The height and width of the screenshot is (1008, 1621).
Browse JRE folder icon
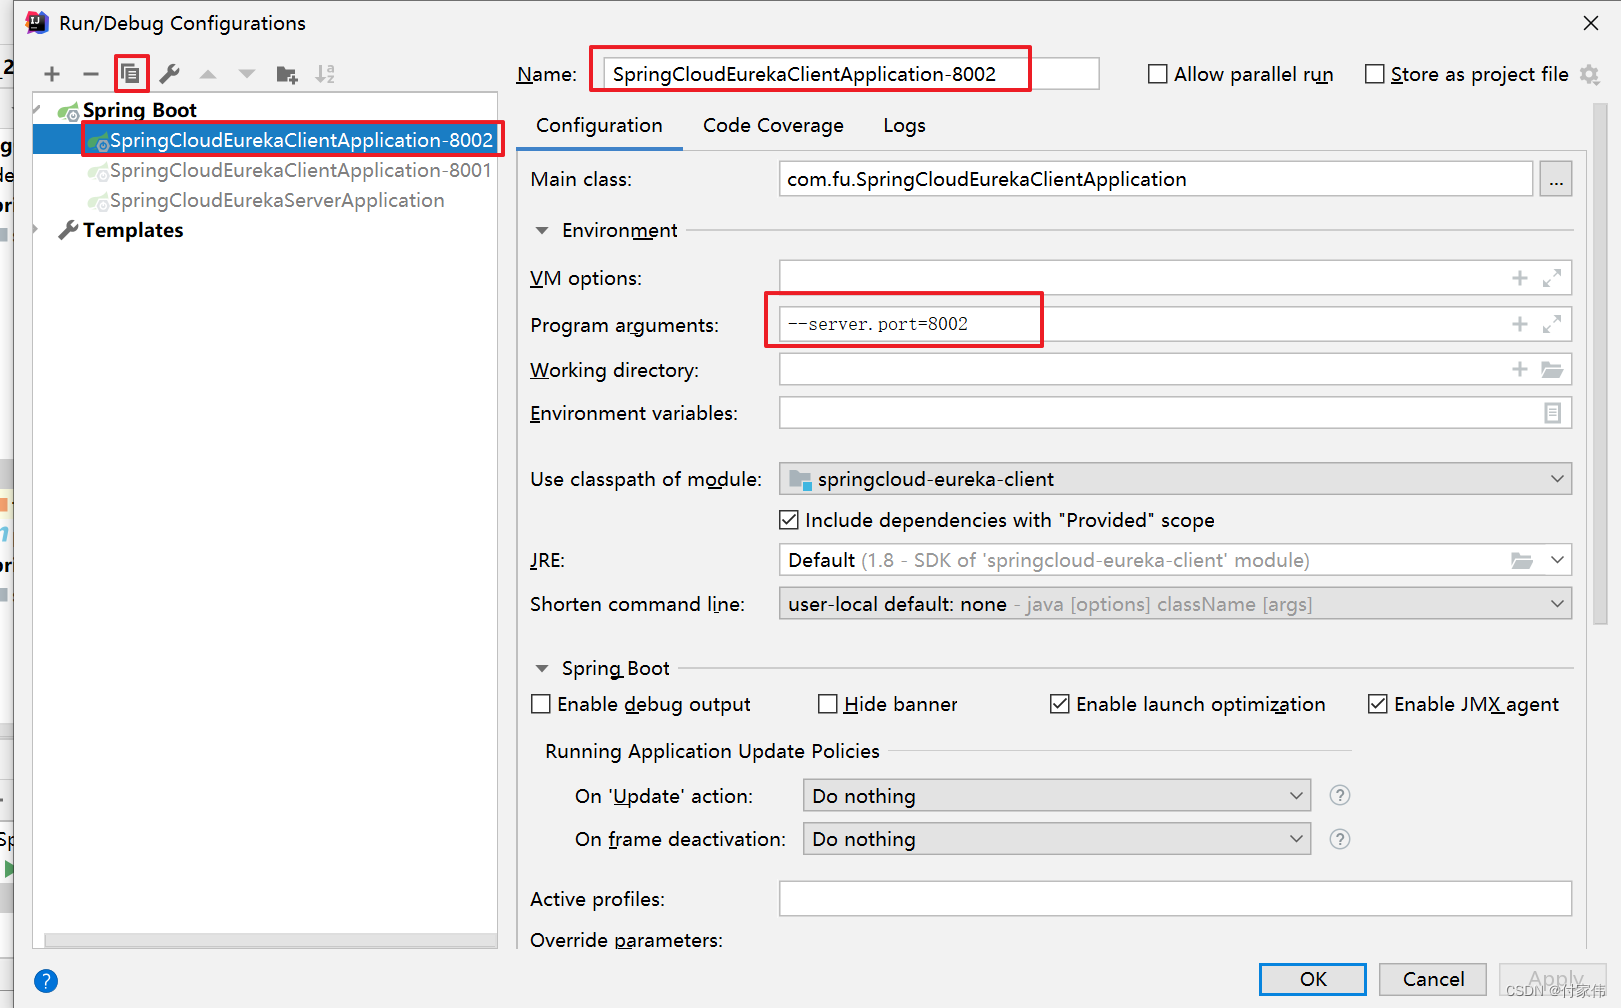click(x=1522, y=560)
